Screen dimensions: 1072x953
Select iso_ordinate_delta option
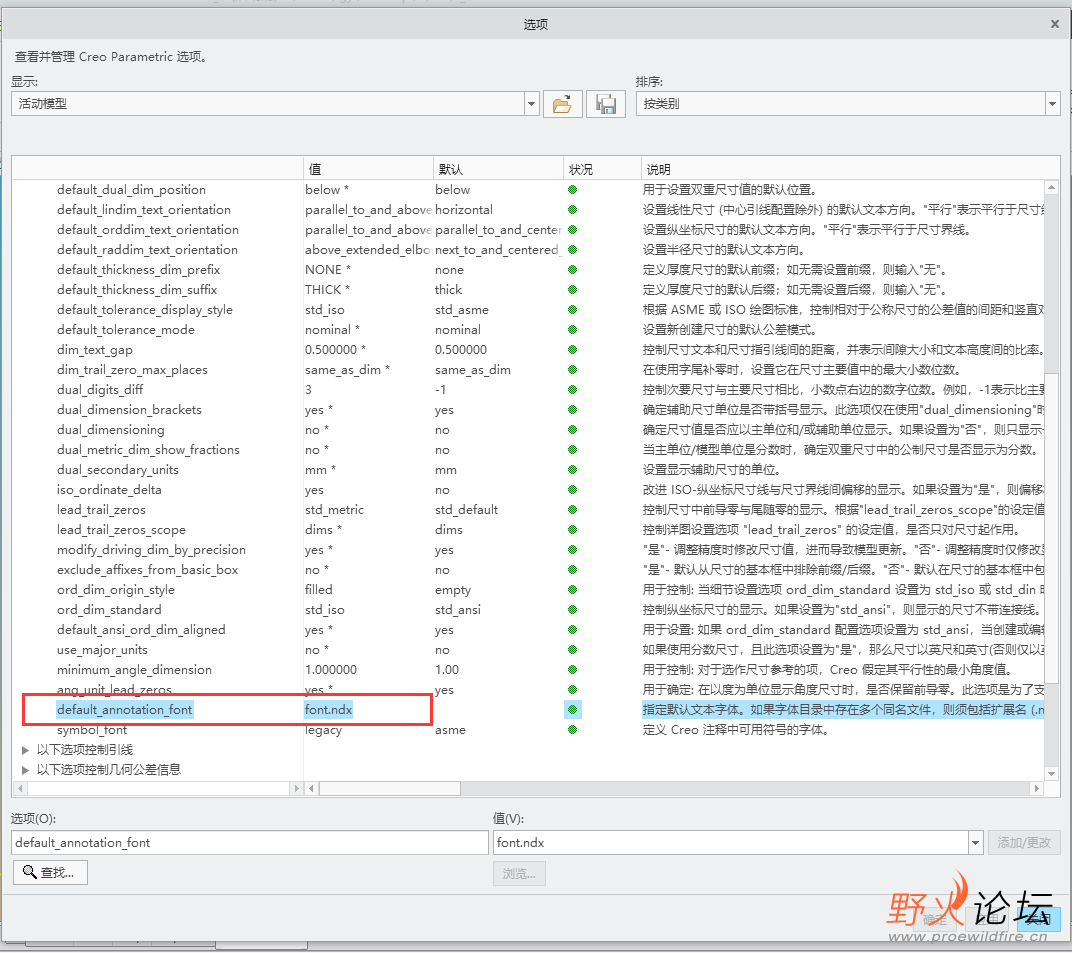(x=109, y=489)
